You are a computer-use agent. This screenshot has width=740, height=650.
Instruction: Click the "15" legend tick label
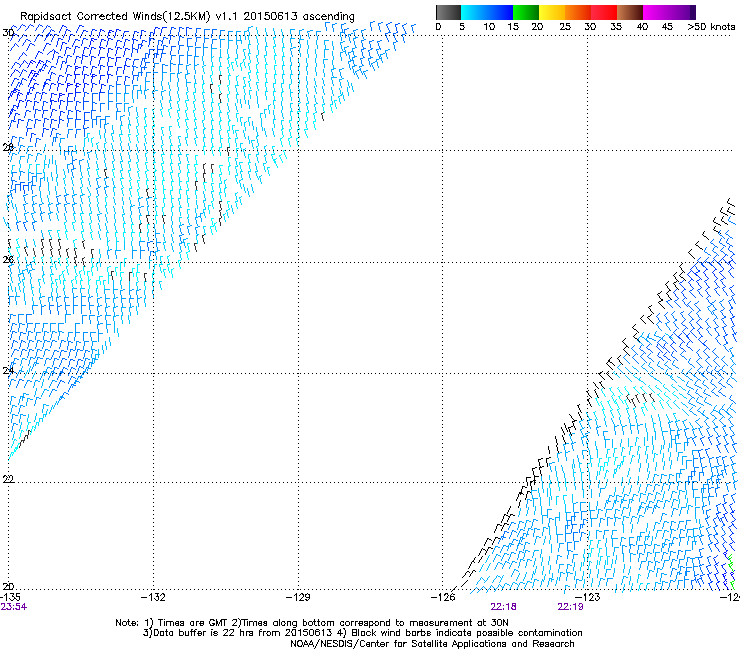point(513,27)
